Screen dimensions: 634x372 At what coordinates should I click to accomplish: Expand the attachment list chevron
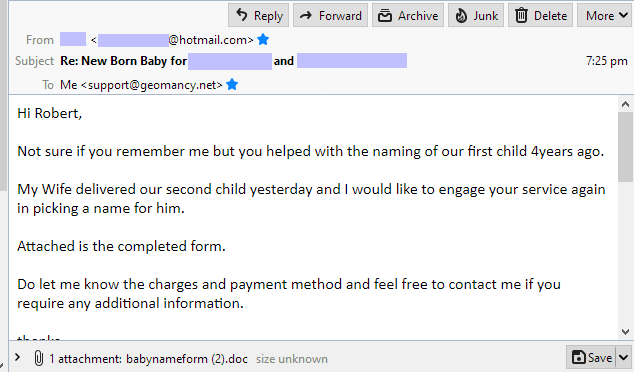click(17, 357)
